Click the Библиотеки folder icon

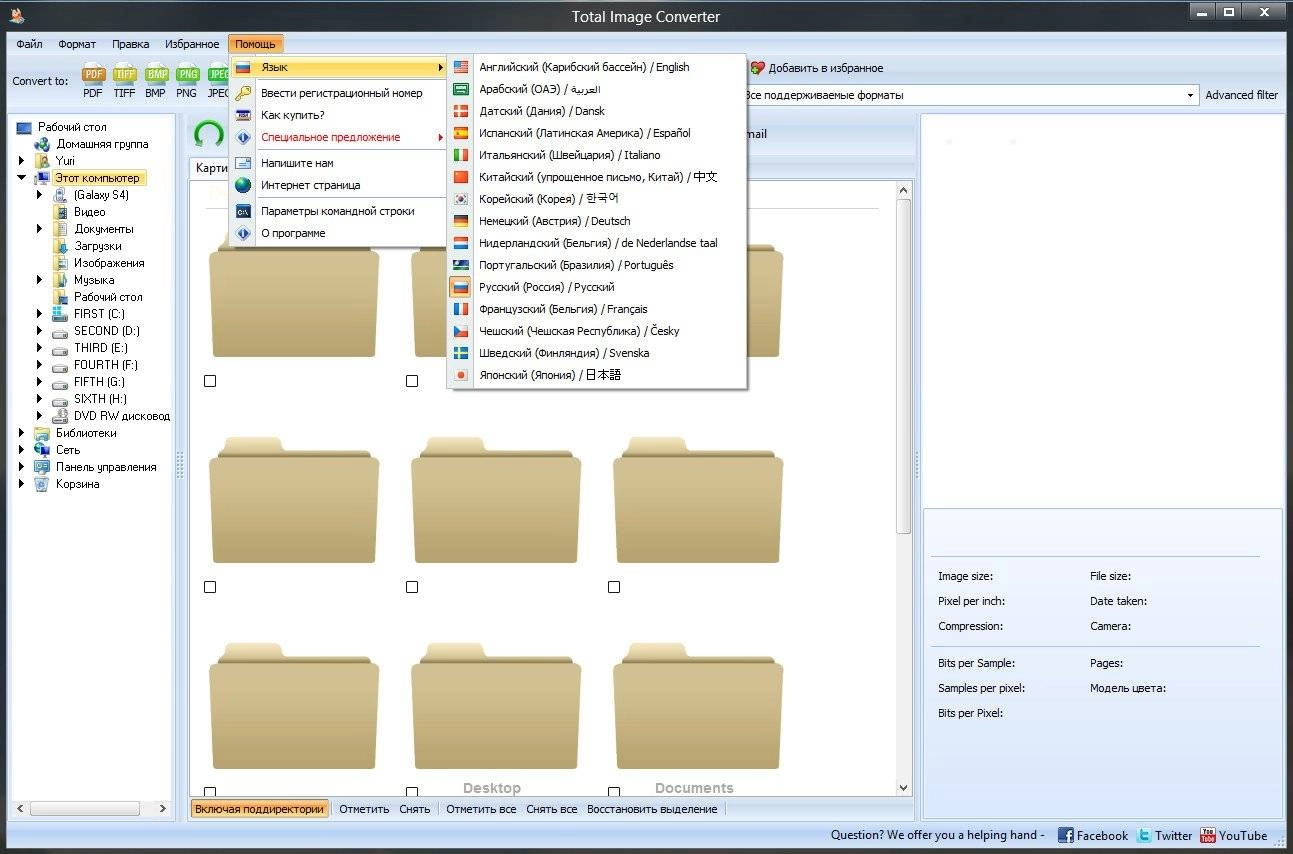tap(42, 433)
